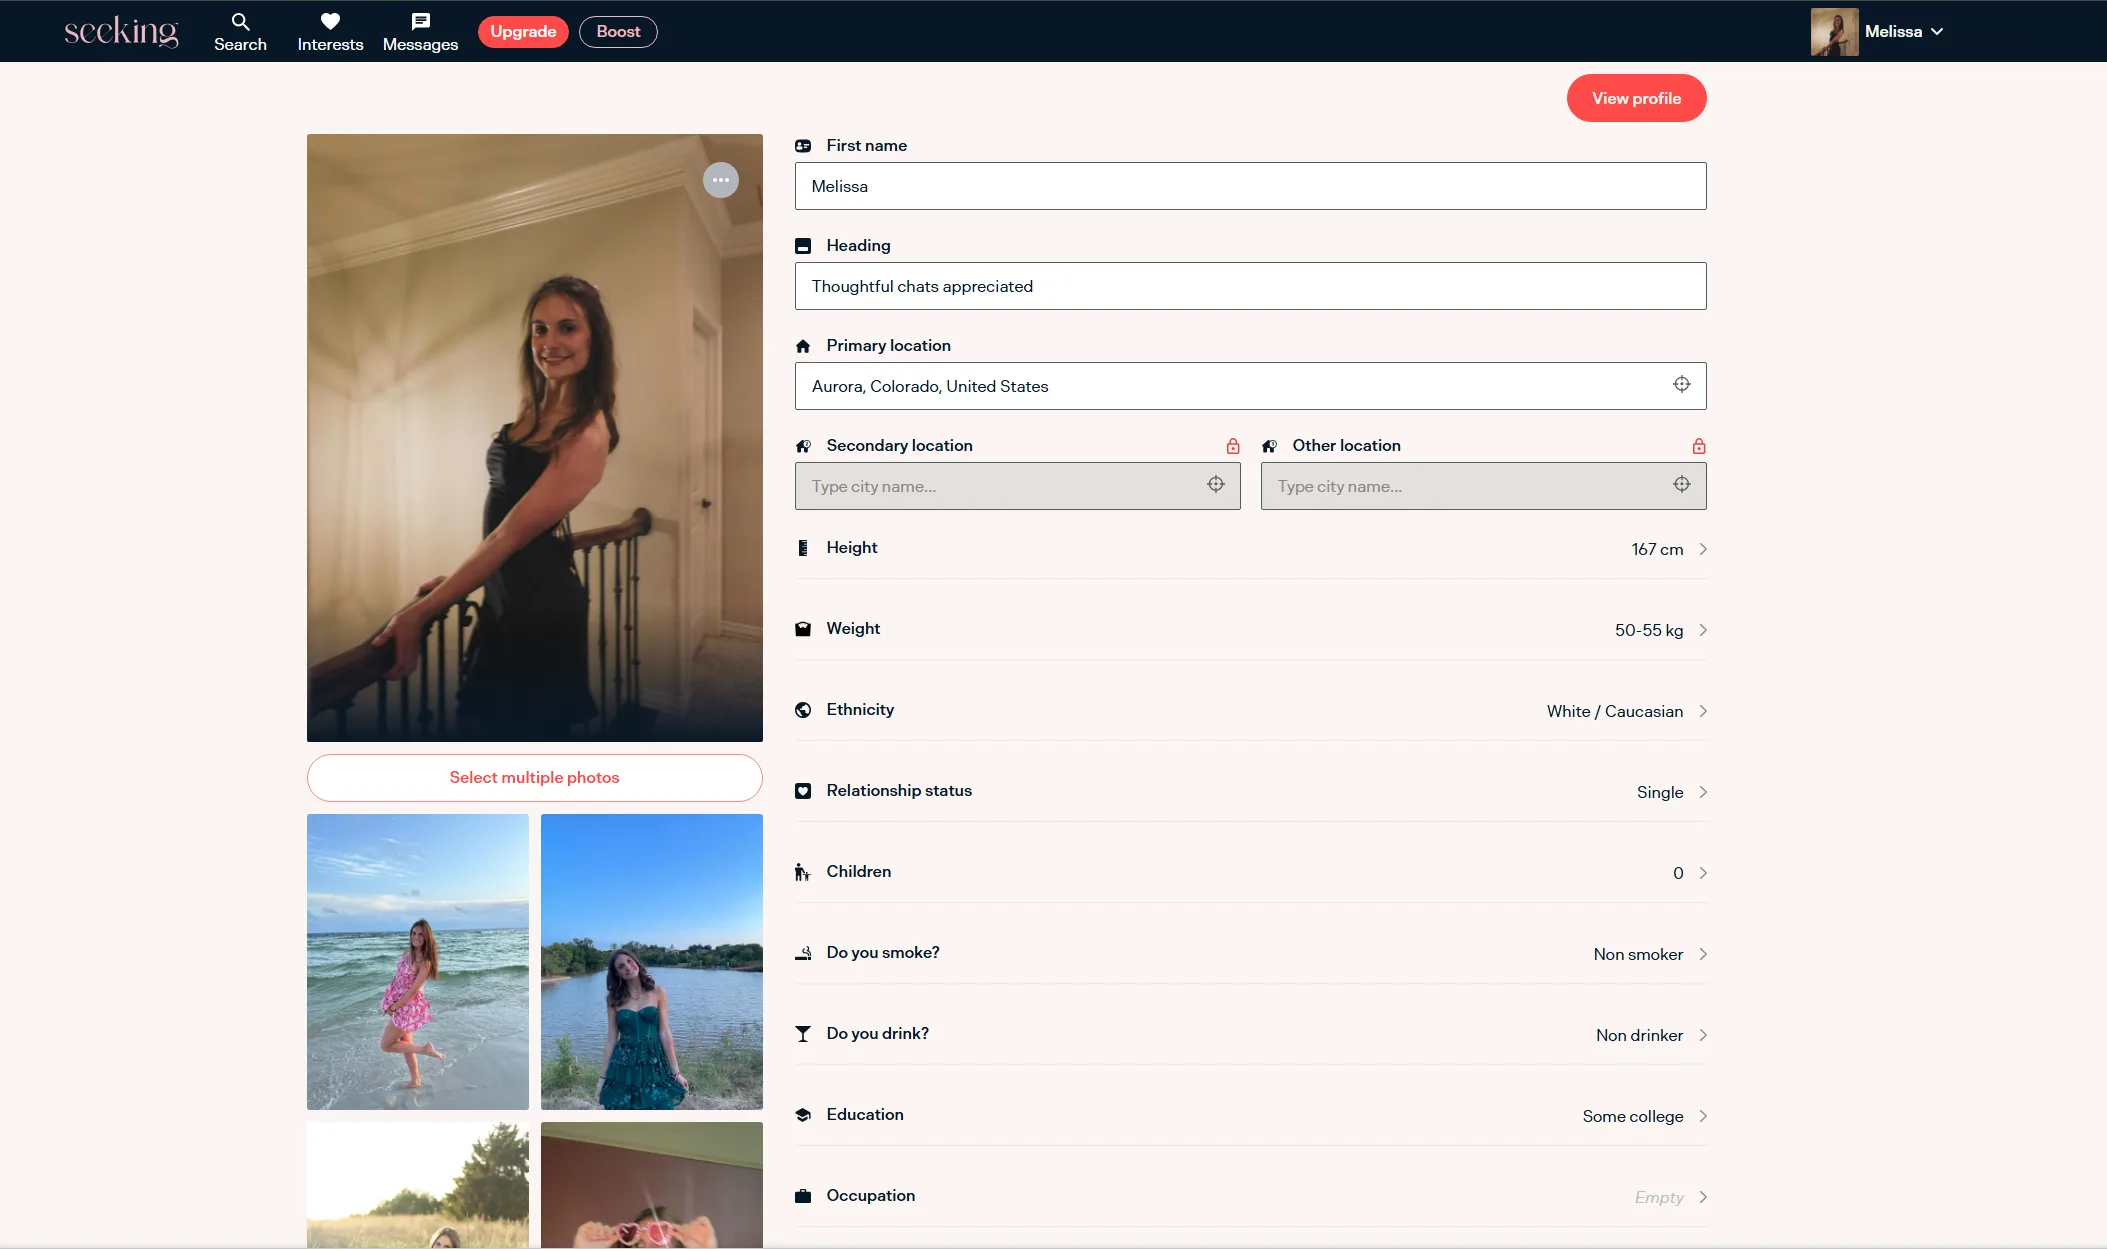Click the locate icon in Other location field
Image resolution: width=2107 pixels, height=1251 pixels.
point(1681,485)
